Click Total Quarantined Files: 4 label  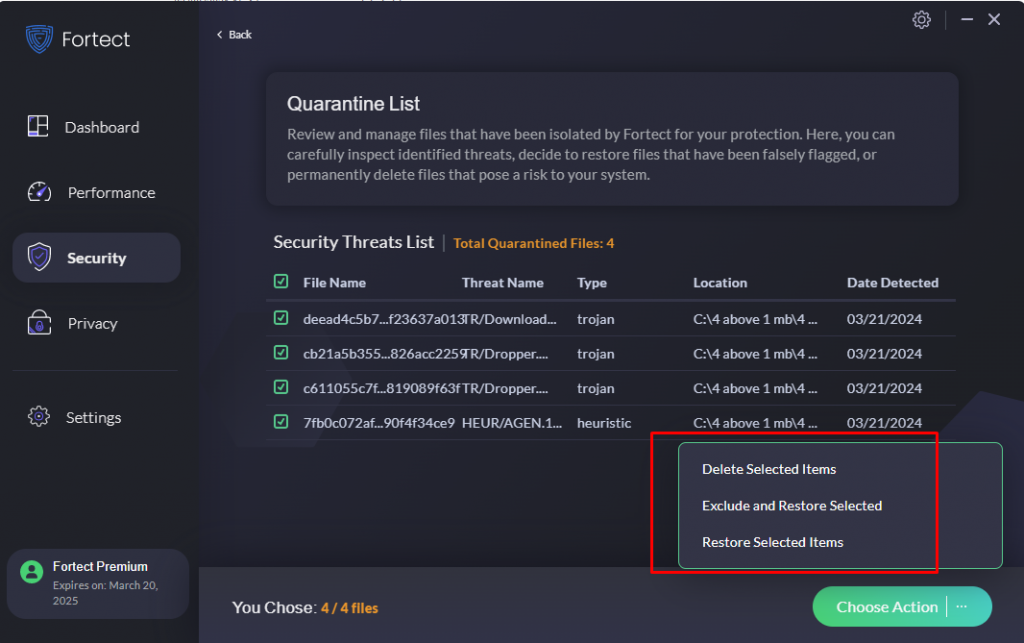[534, 243]
